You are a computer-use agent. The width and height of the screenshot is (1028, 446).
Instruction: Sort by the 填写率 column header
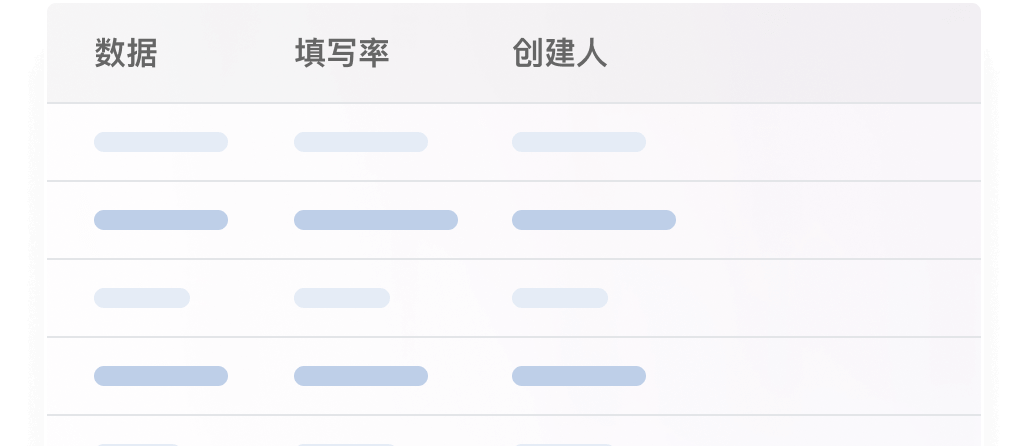point(342,53)
